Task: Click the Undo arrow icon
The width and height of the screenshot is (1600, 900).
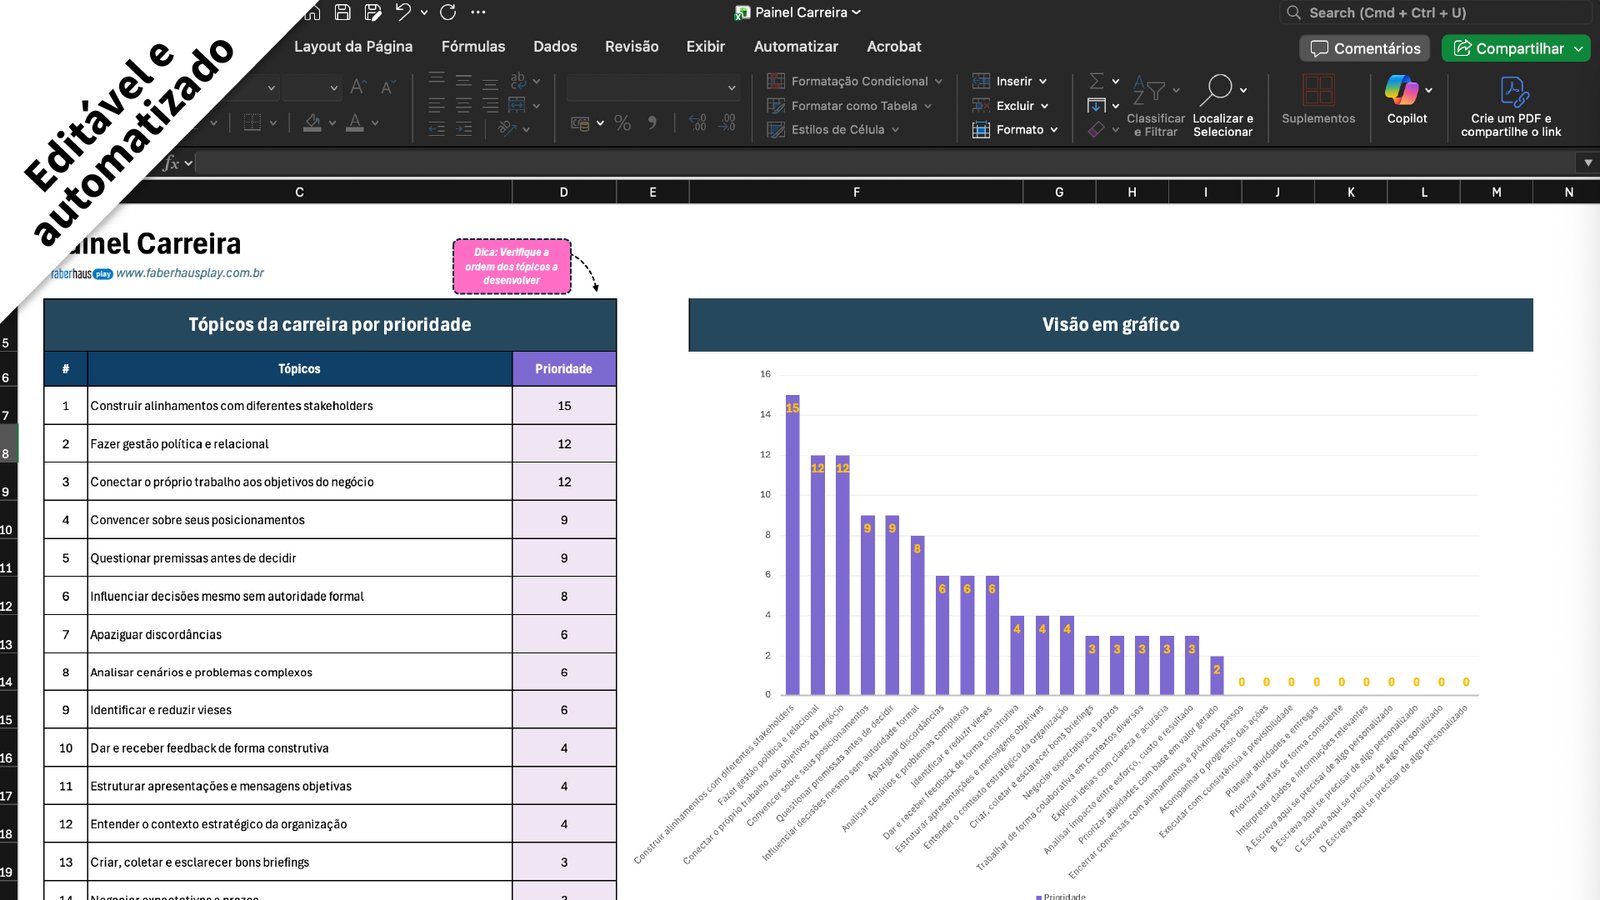Action: [x=403, y=12]
